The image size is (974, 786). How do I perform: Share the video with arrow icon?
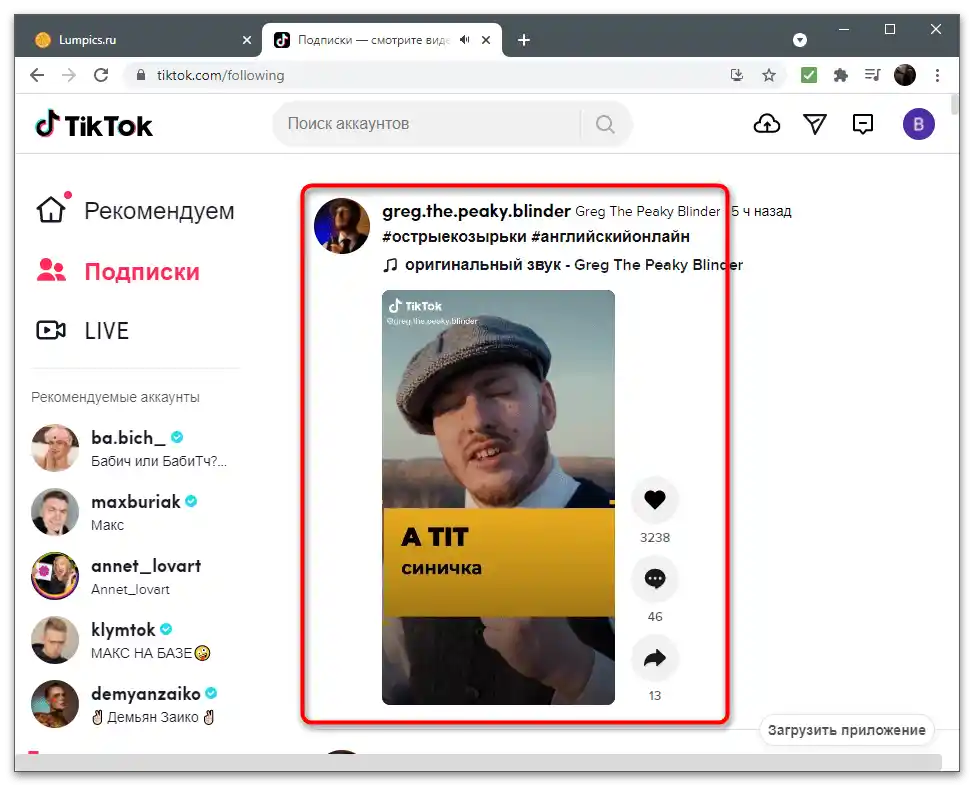point(655,657)
